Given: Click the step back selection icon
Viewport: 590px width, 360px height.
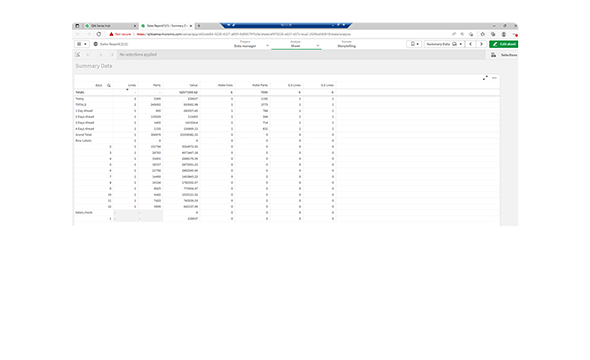Looking at the screenshot, I should 88,55.
